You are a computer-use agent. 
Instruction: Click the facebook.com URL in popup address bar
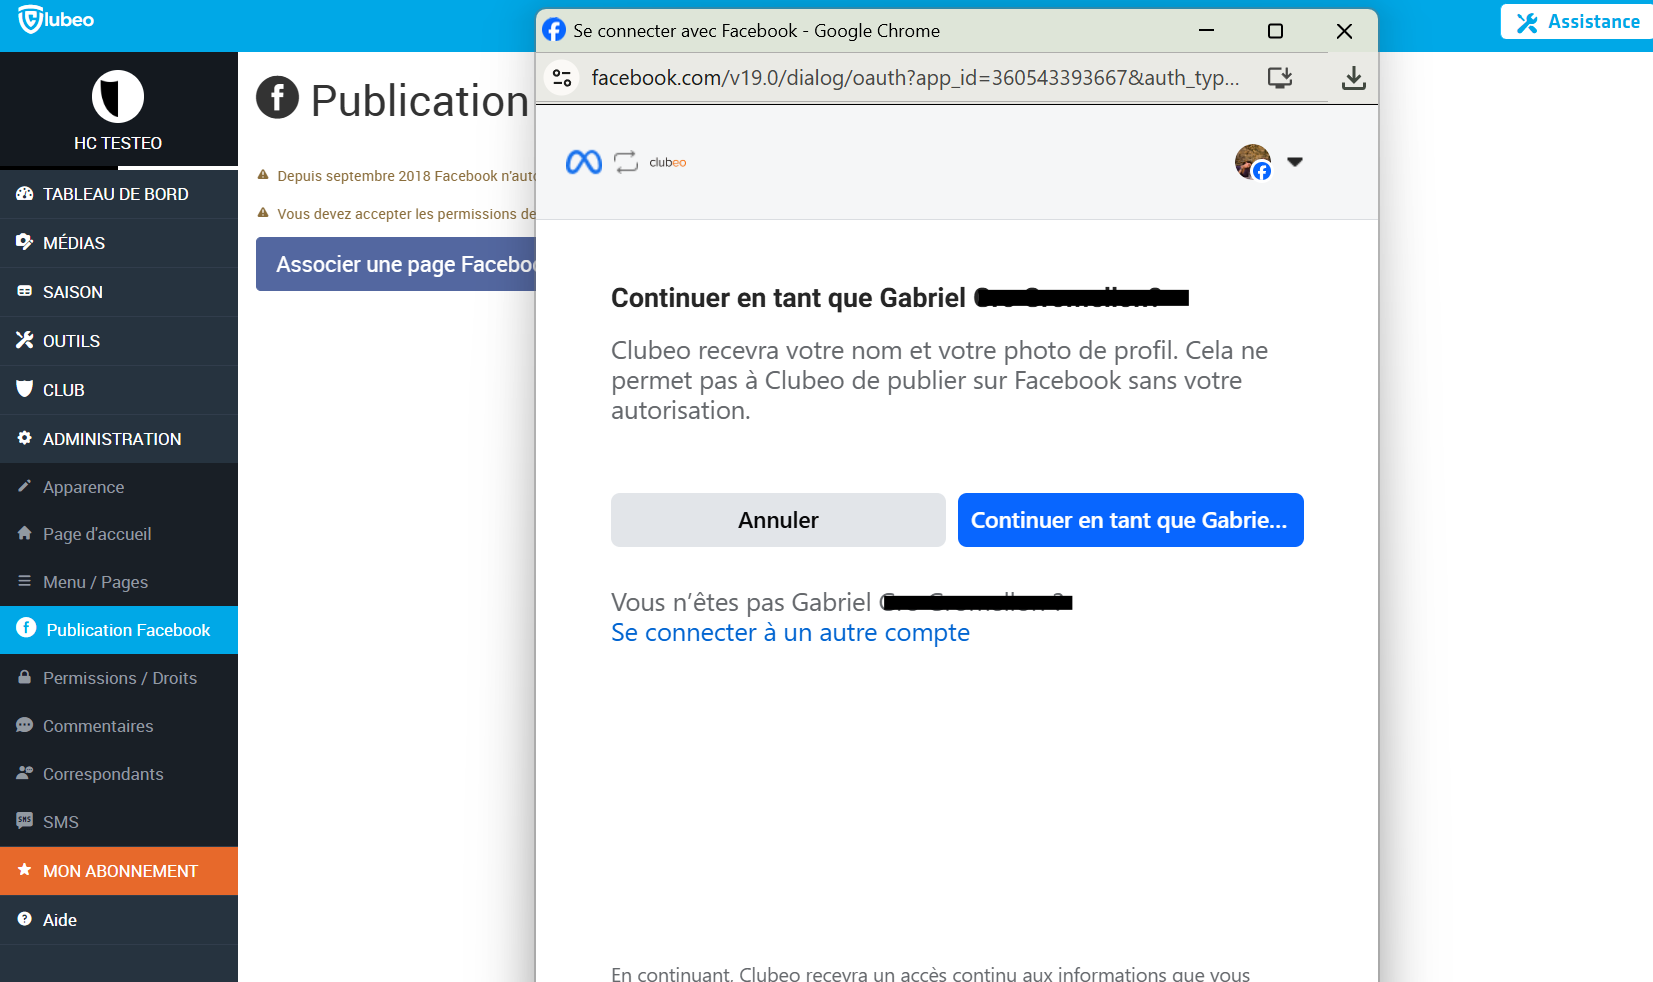(915, 78)
